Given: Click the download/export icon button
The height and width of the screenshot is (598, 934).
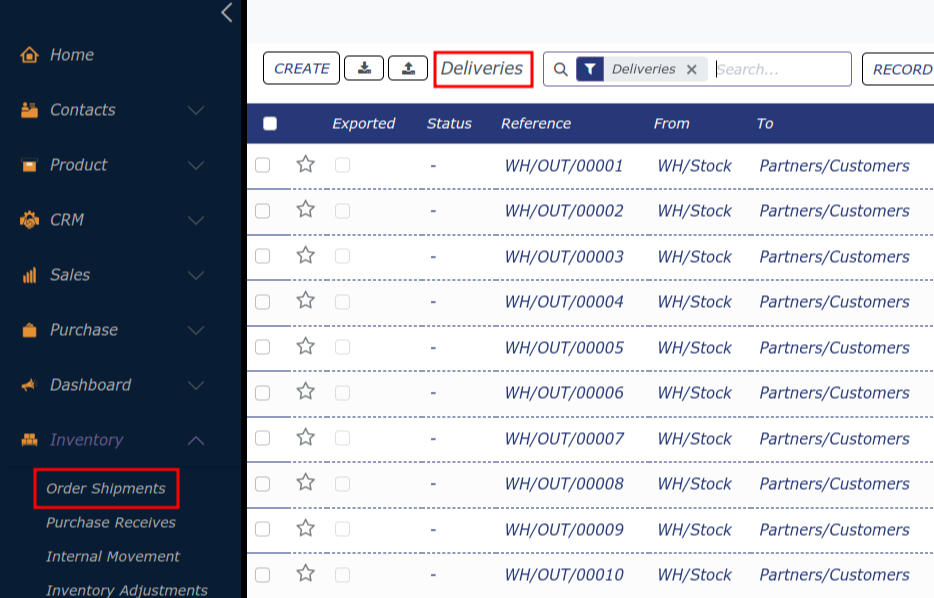Looking at the screenshot, I should click(364, 68).
